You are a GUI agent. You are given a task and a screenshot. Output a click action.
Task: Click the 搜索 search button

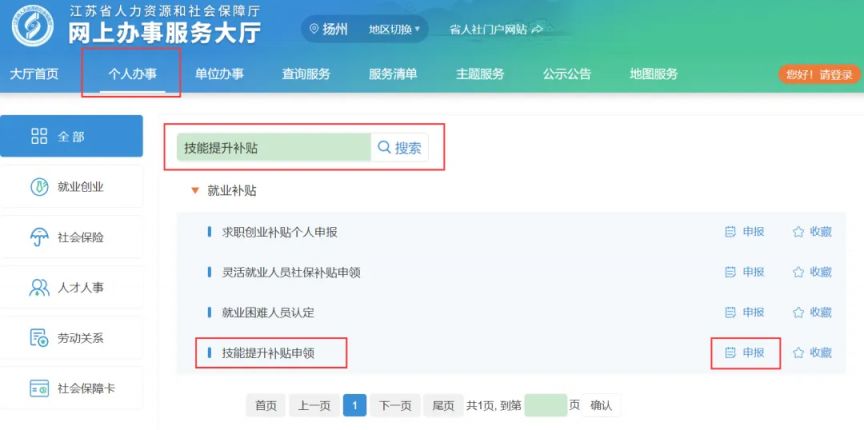click(x=399, y=148)
